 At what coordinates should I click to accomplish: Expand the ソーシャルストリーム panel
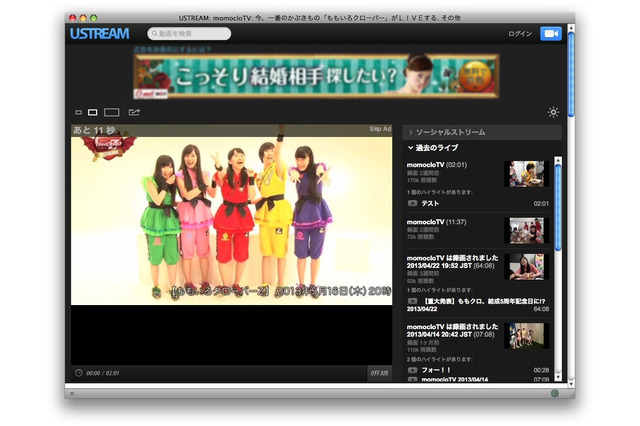click(482, 132)
